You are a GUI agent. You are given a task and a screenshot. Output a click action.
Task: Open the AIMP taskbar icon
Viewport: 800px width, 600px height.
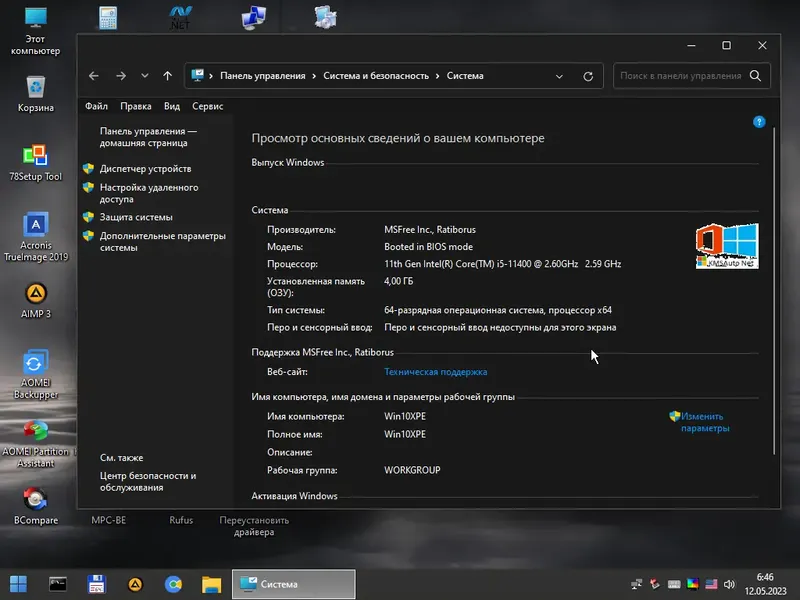click(x=135, y=584)
